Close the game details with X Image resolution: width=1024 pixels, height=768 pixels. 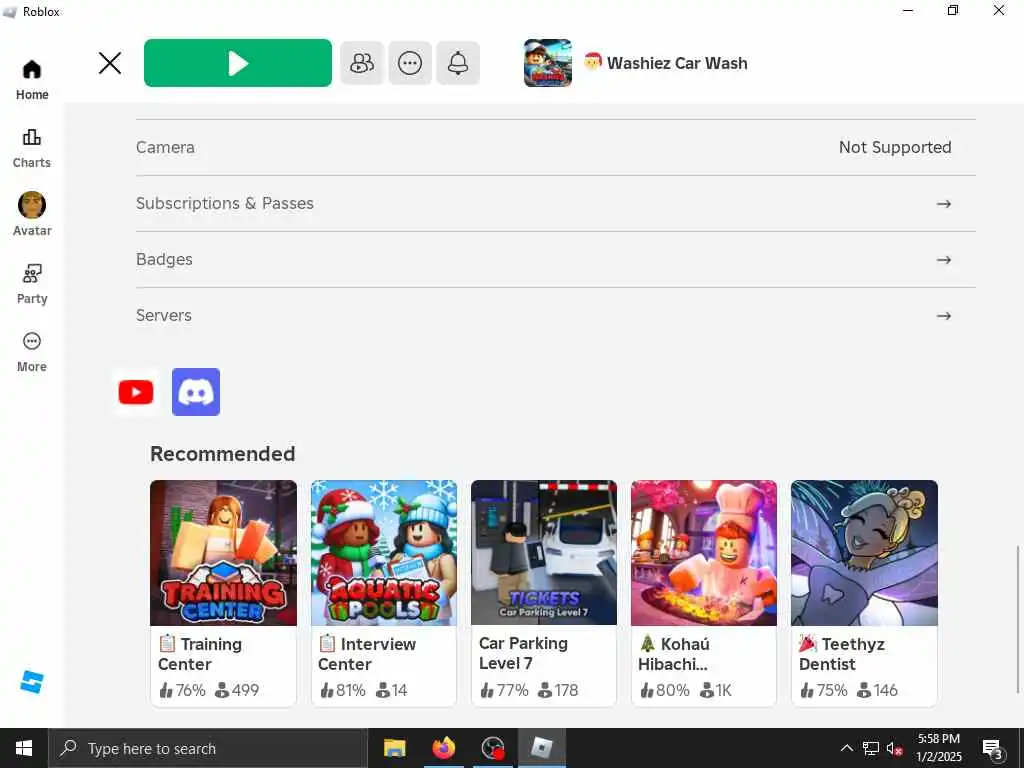click(x=110, y=63)
